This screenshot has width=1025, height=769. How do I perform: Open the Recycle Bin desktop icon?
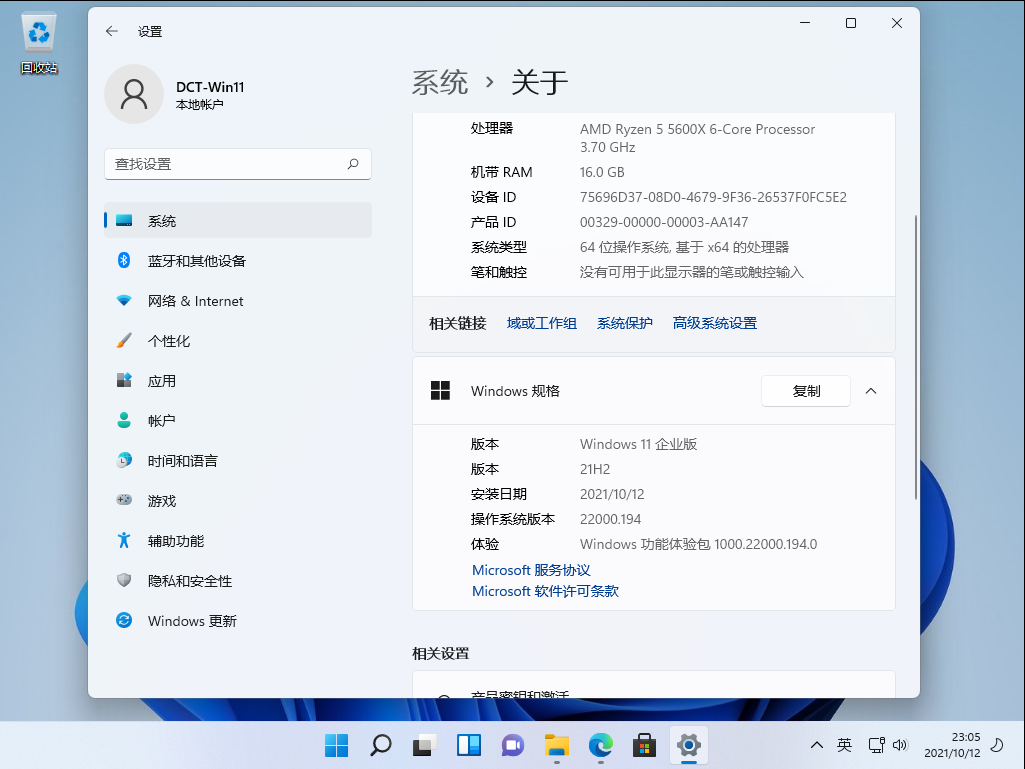(39, 43)
